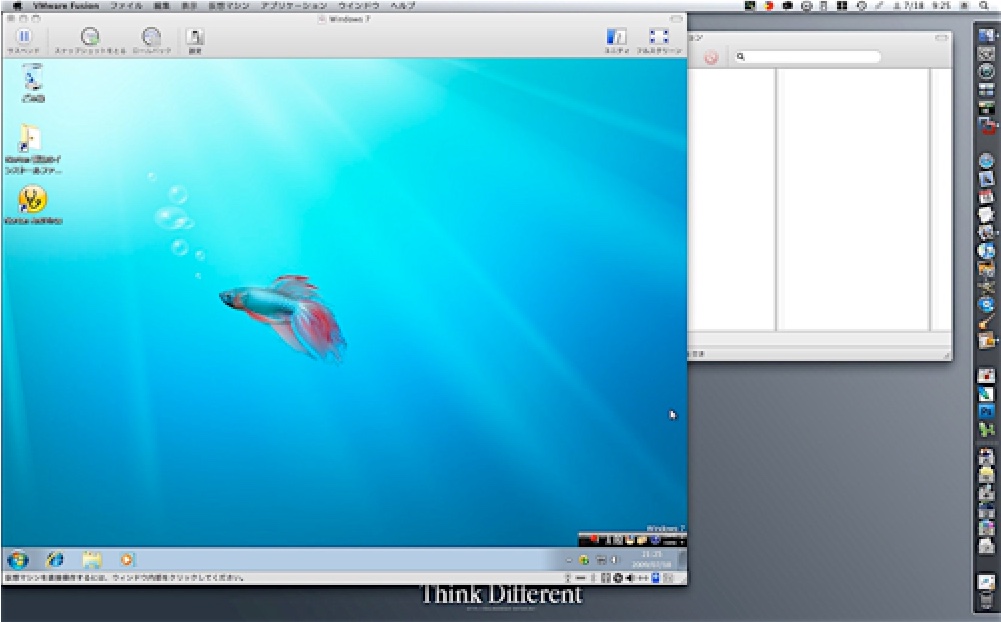Switch to Unity view in VMware toolbar
This screenshot has height=622, width=1001.
pos(617,36)
